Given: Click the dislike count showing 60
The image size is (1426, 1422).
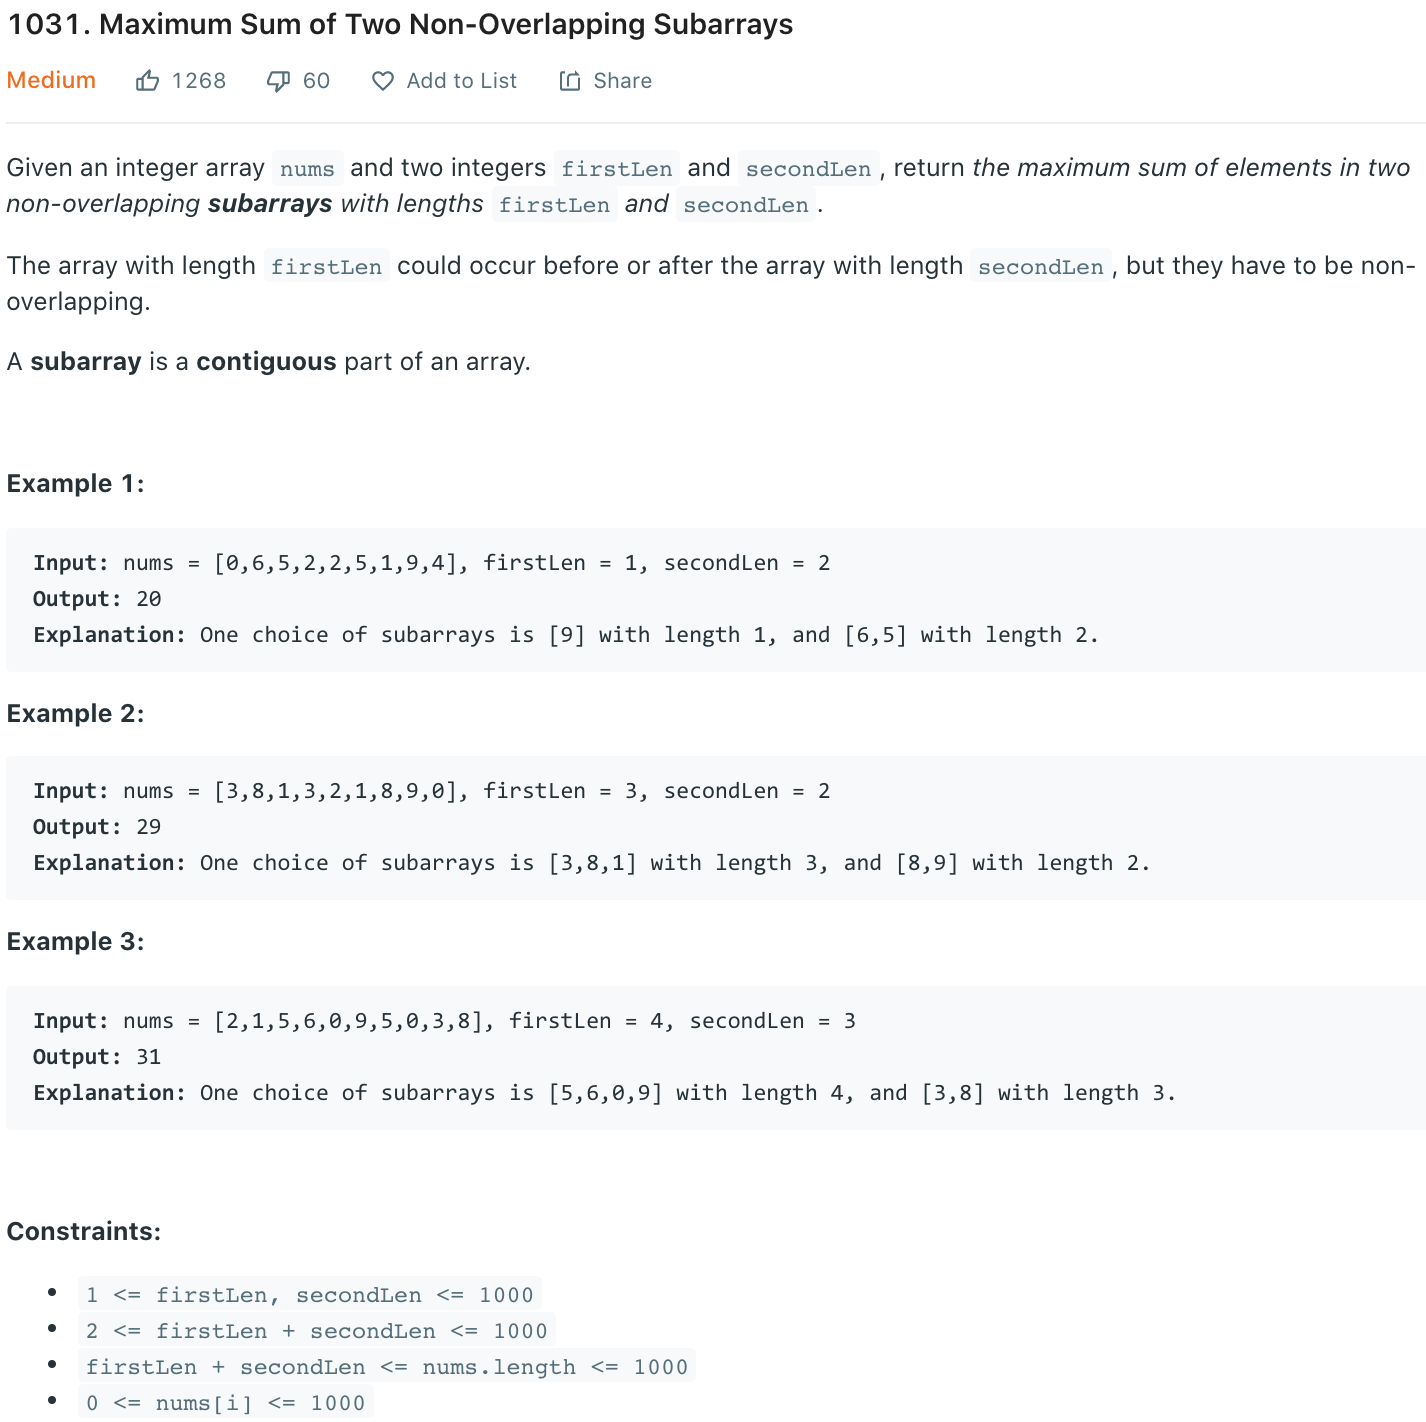Looking at the screenshot, I should point(315,80).
